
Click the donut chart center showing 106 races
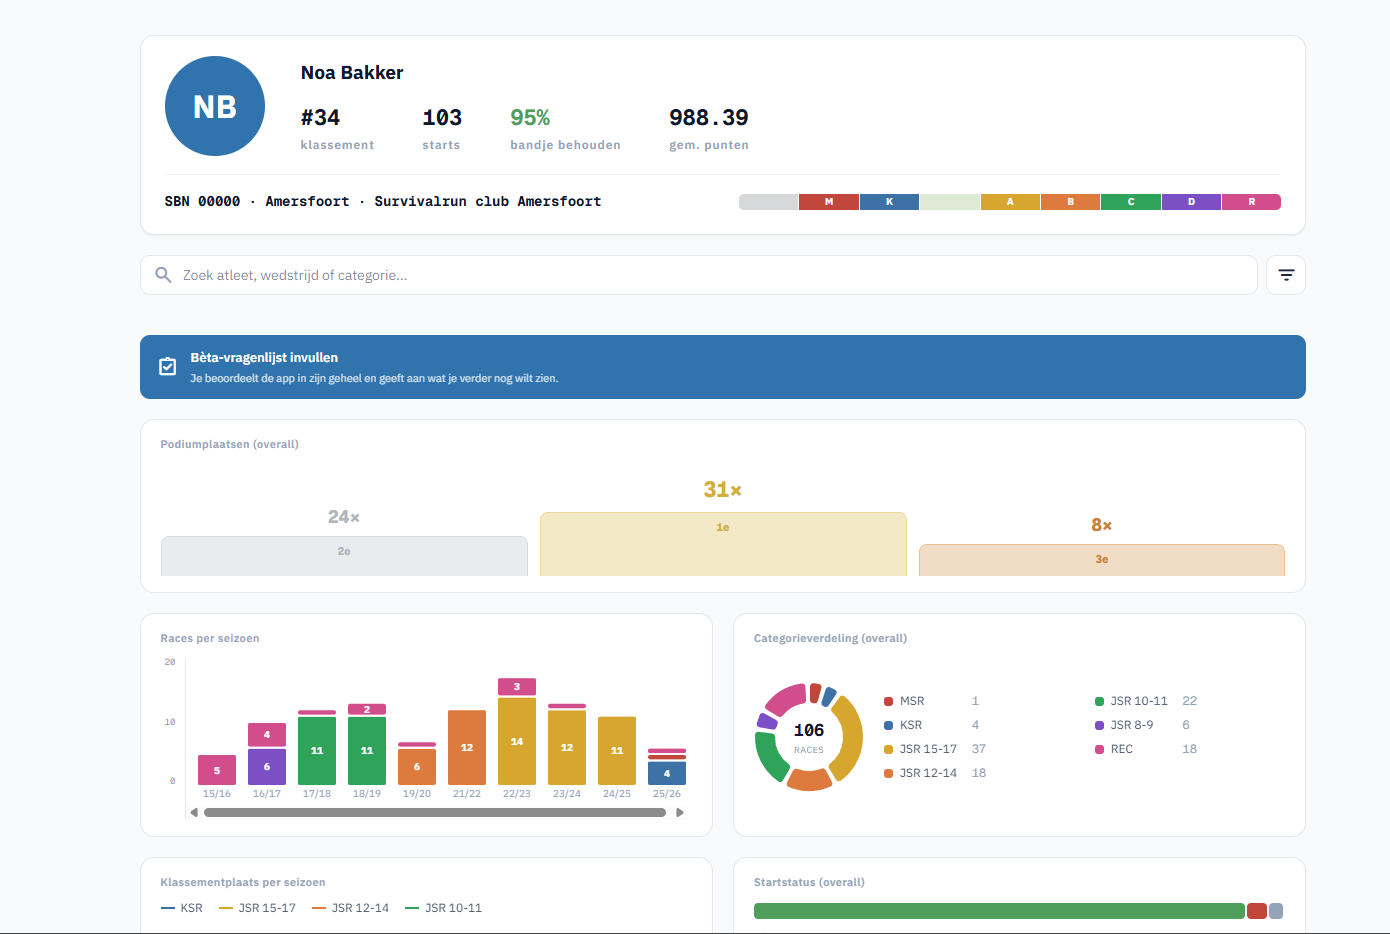809,737
